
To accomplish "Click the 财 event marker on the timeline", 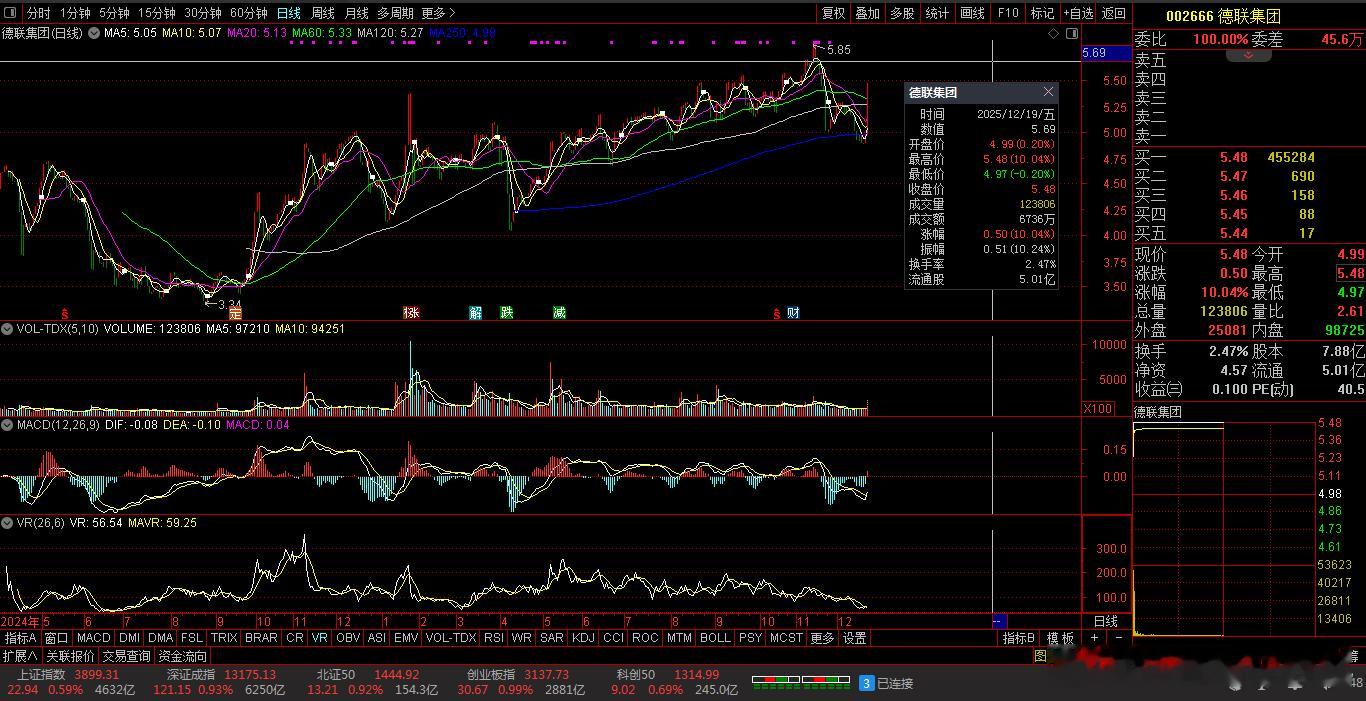I will point(793,313).
